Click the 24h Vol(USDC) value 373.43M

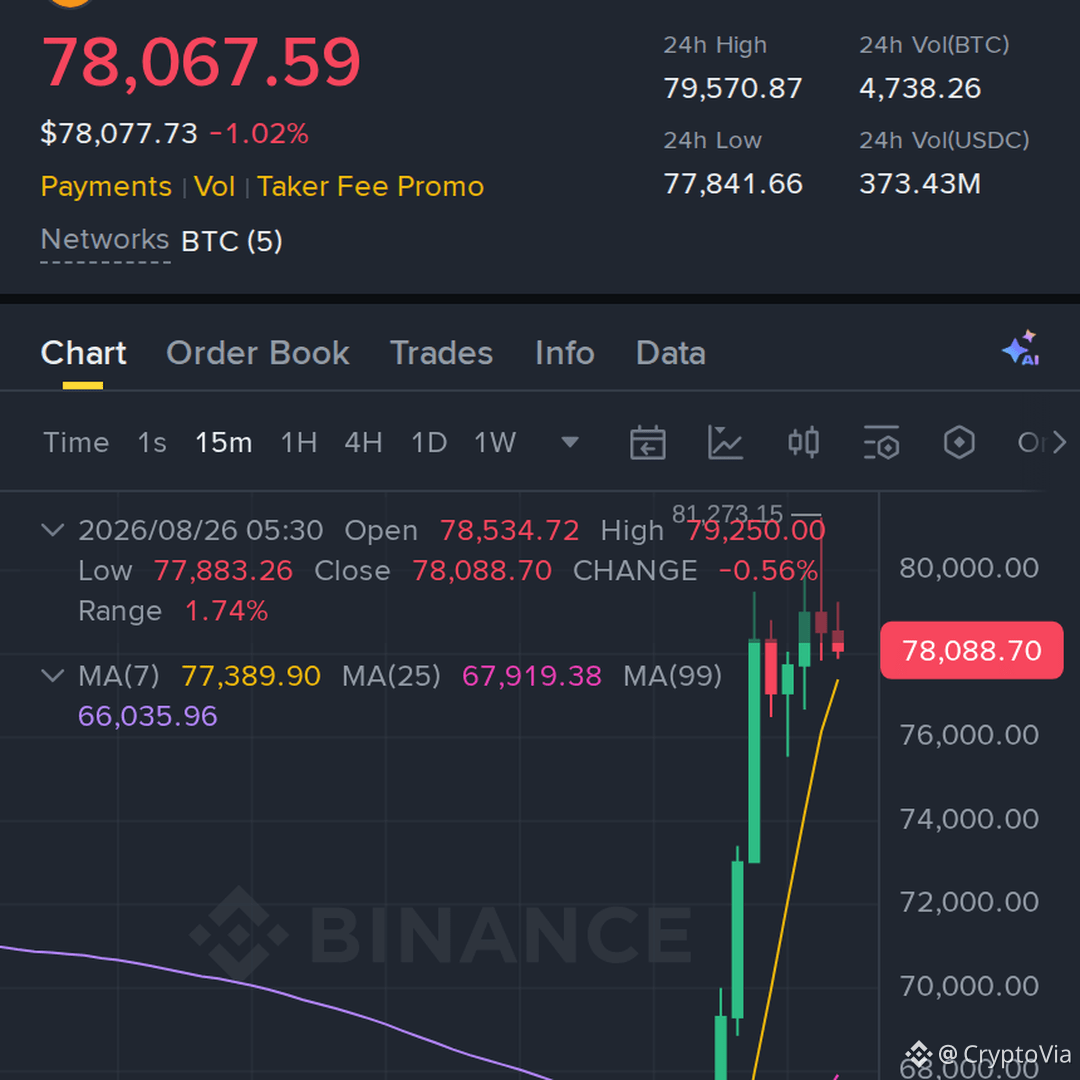point(920,184)
